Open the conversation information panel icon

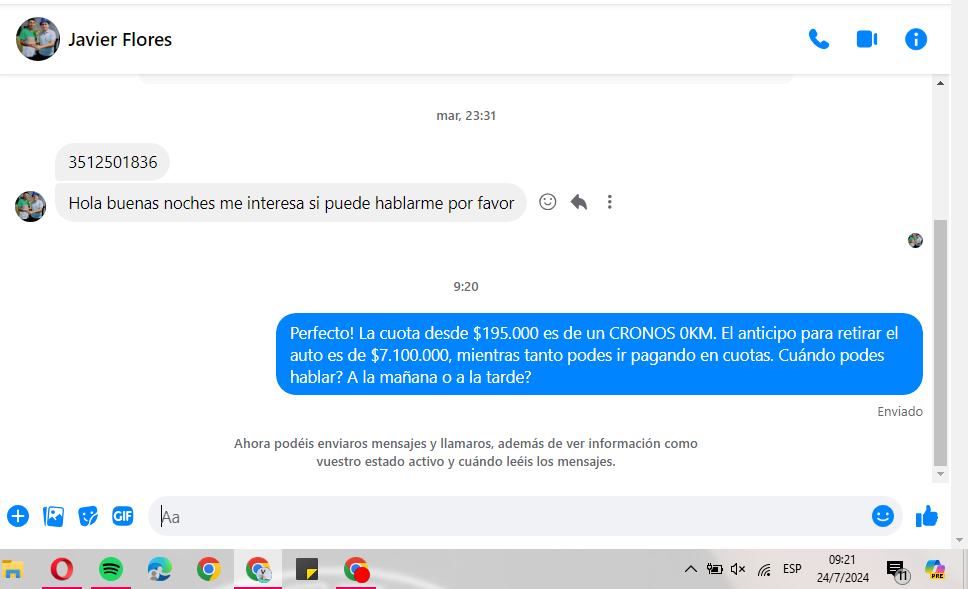[915, 39]
